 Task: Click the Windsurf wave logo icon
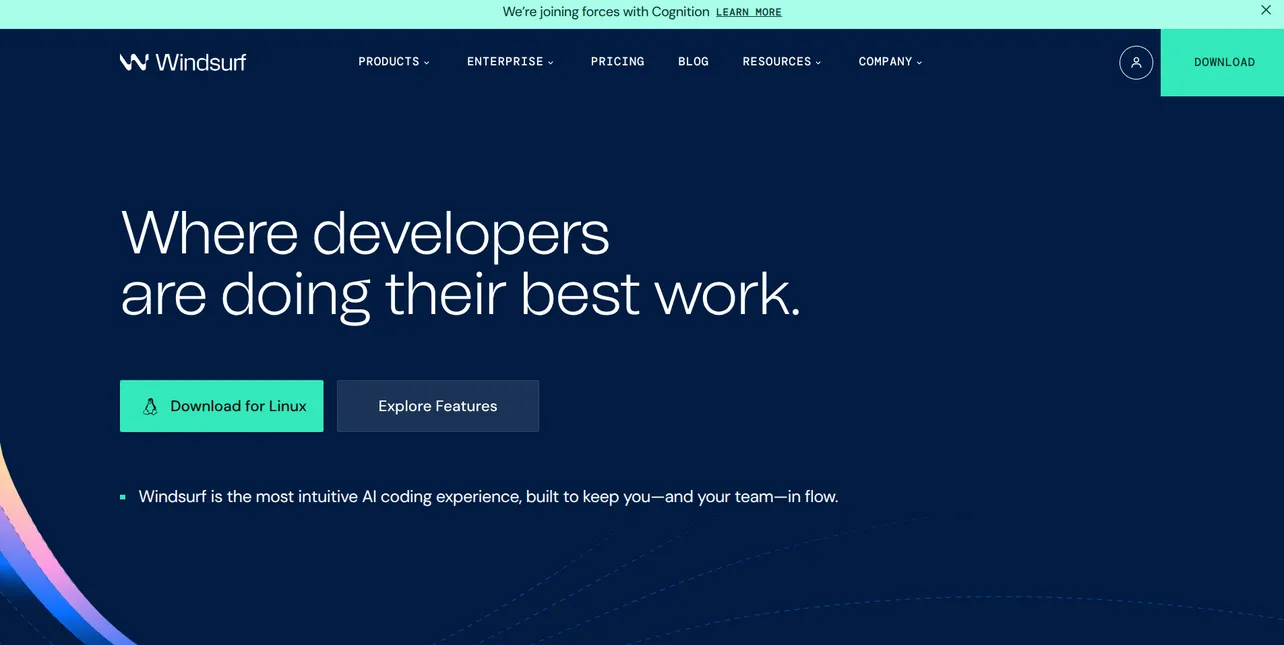pos(134,62)
